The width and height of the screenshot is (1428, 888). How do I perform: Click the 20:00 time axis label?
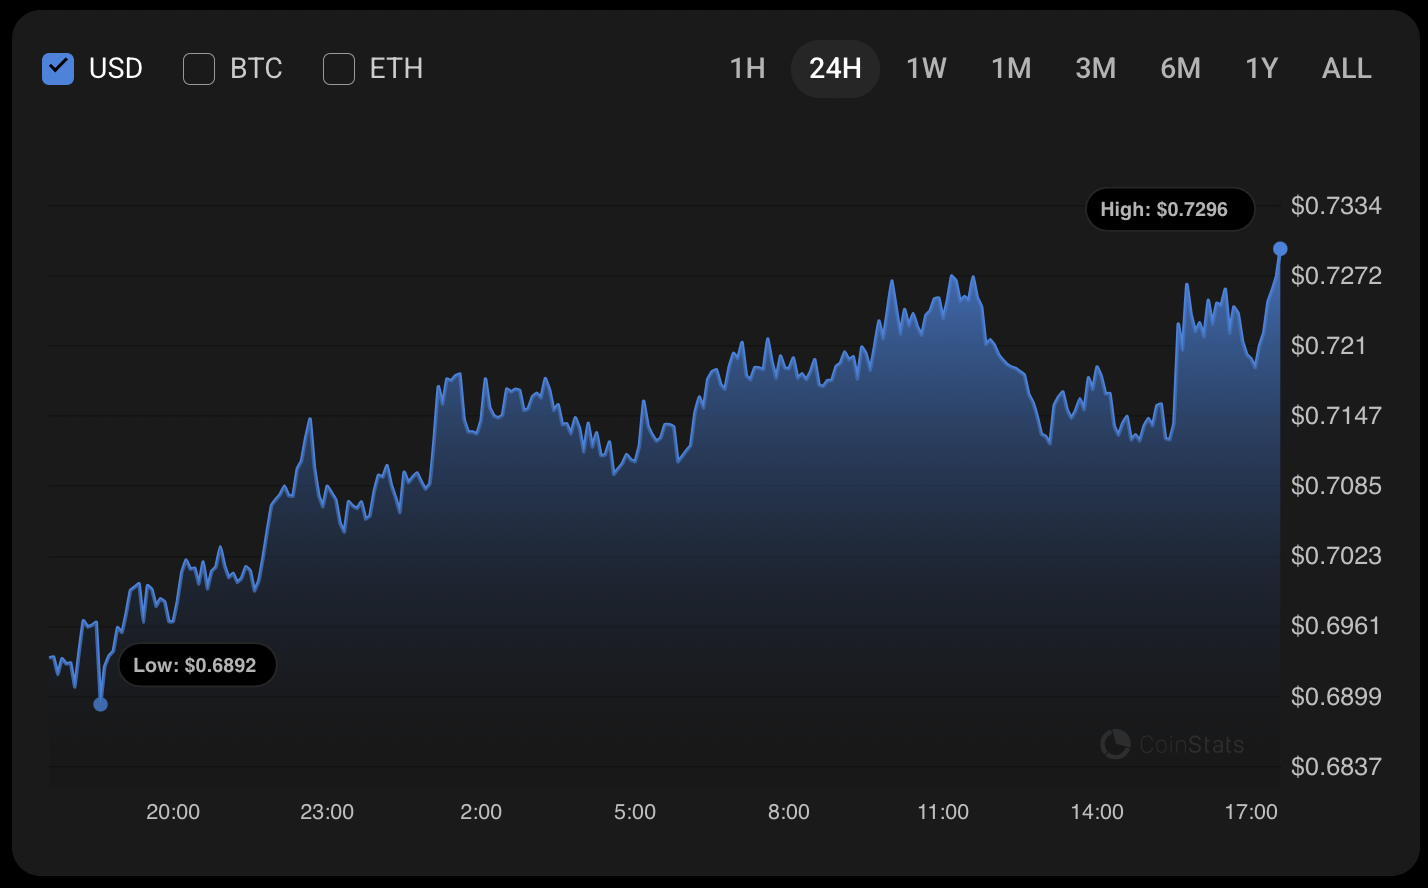tap(173, 812)
